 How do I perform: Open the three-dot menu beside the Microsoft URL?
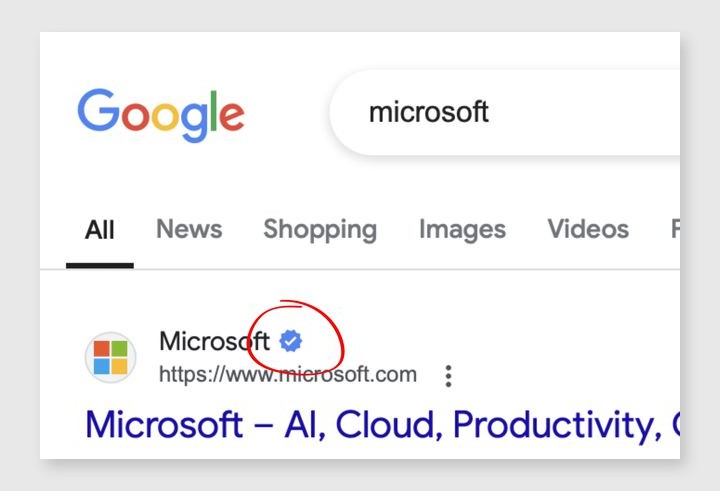coord(448,376)
